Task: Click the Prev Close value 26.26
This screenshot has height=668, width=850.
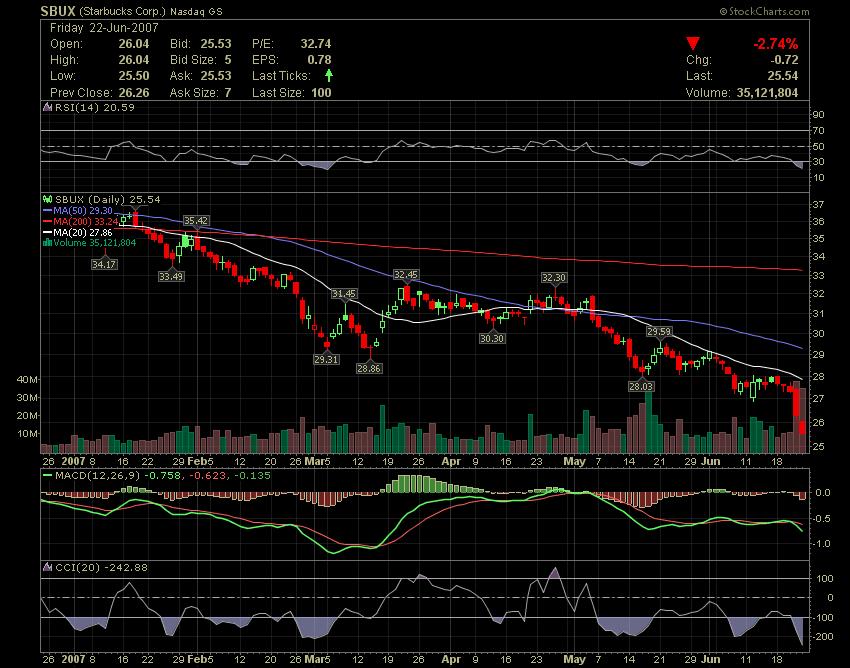Action: pos(134,93)
